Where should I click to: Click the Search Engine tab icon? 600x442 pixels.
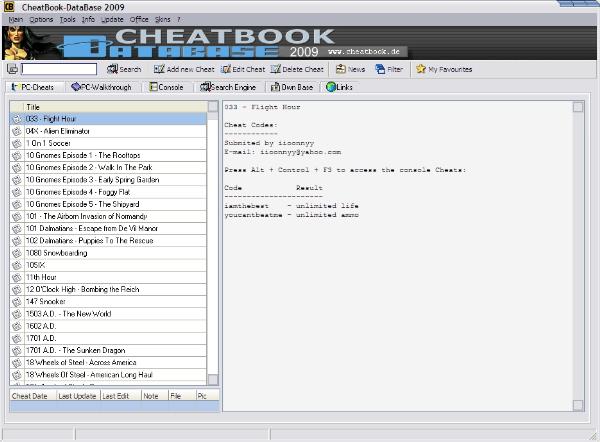pos(205,87)
